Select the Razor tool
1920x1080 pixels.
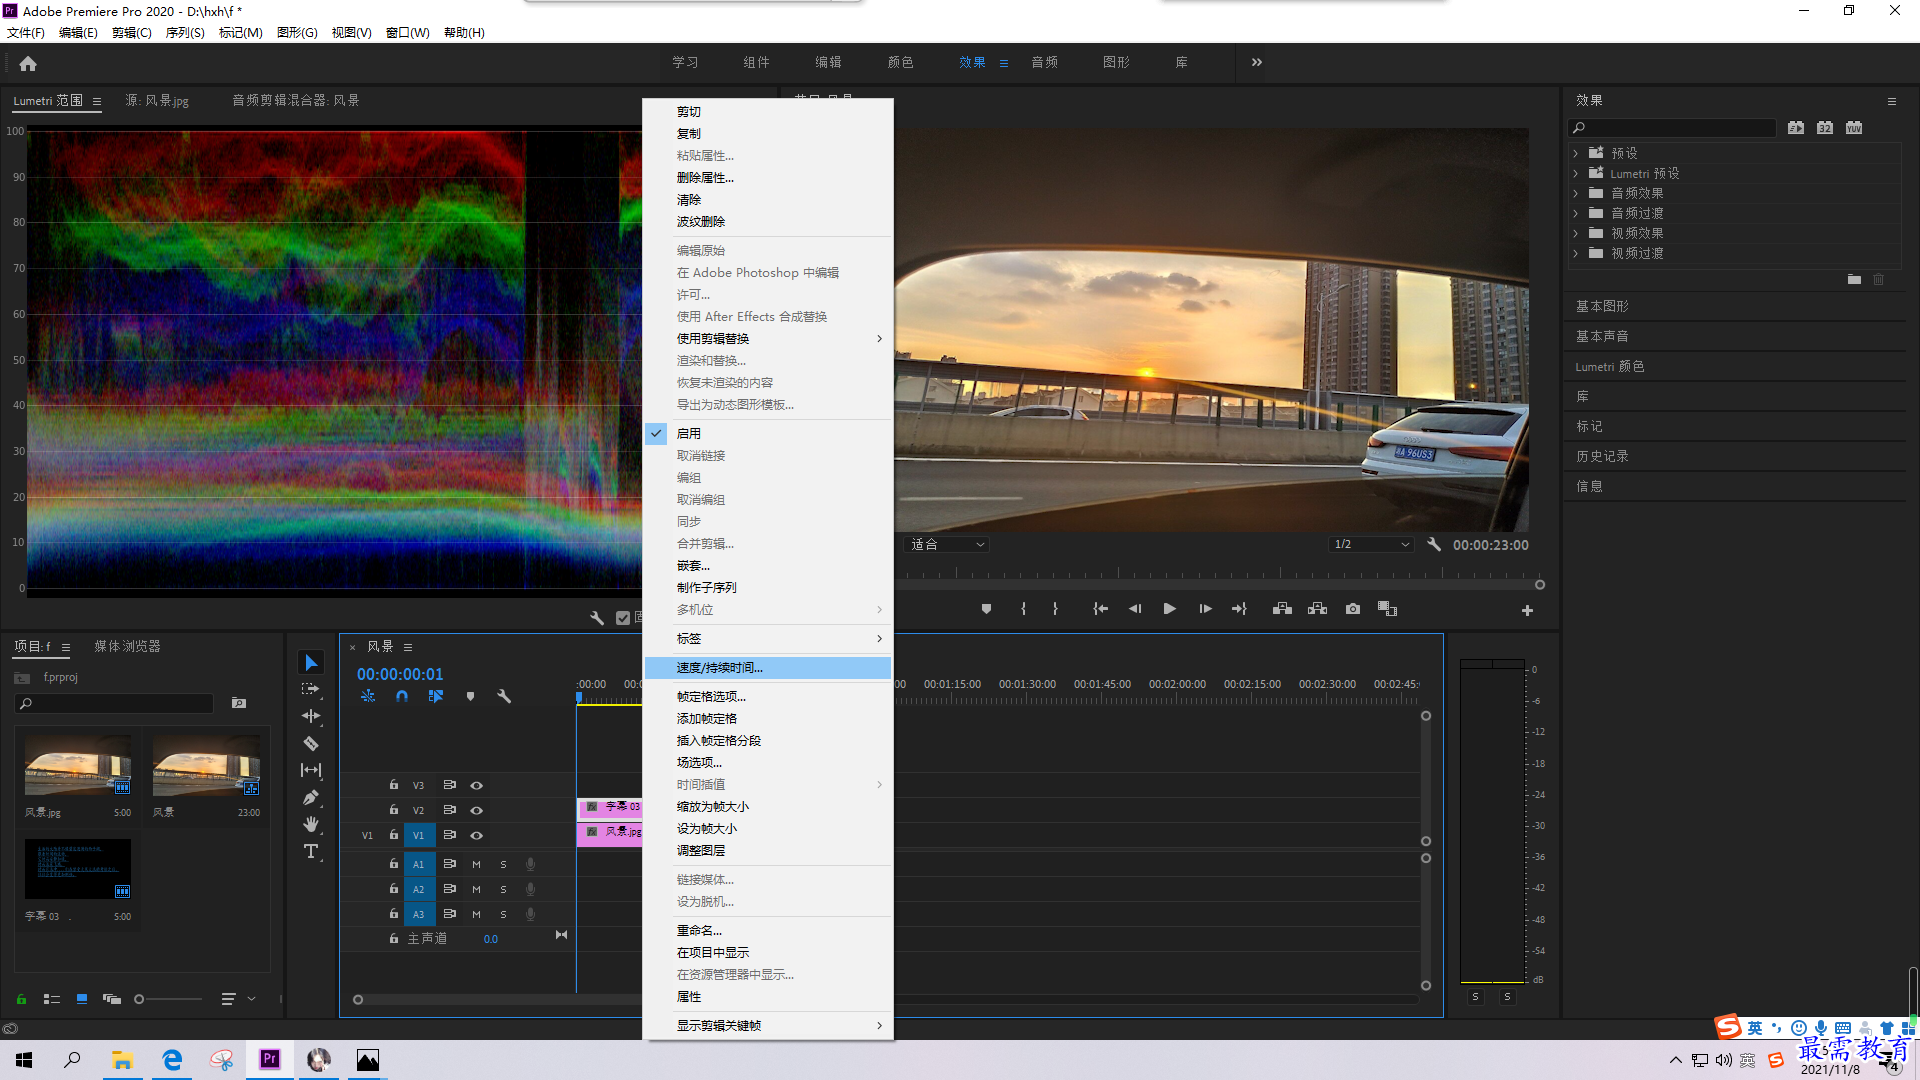[311, 743]
